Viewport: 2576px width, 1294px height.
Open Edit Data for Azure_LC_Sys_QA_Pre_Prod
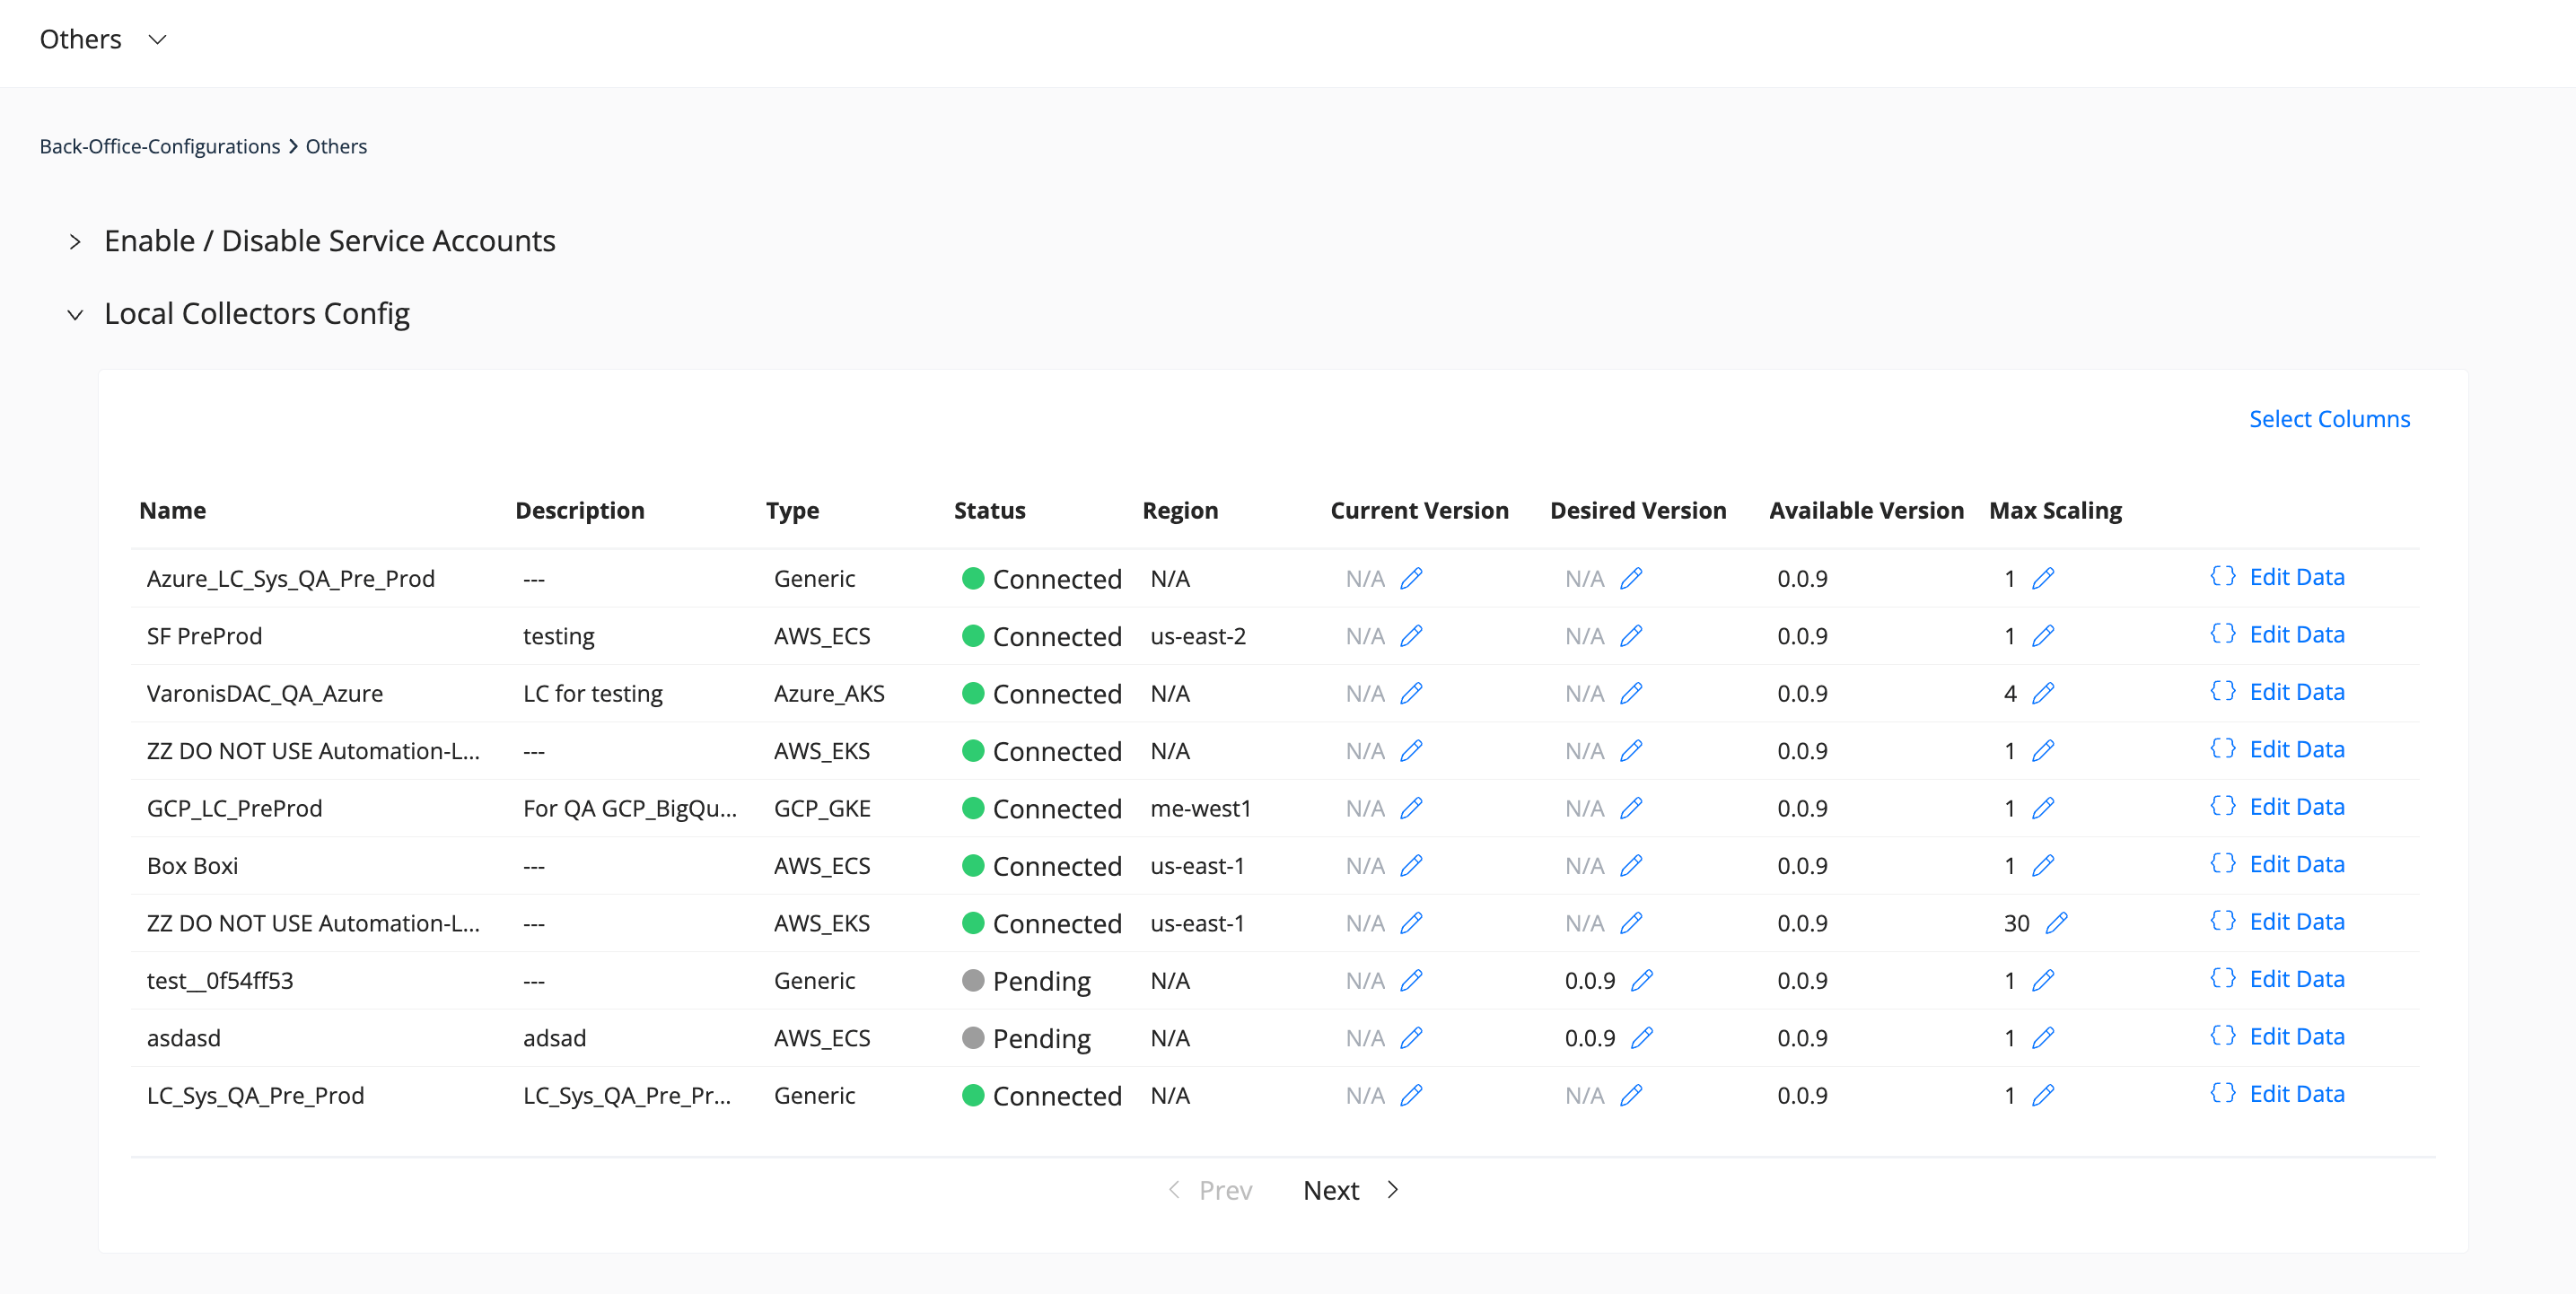pyautogui.click(x=2277, y=577)
